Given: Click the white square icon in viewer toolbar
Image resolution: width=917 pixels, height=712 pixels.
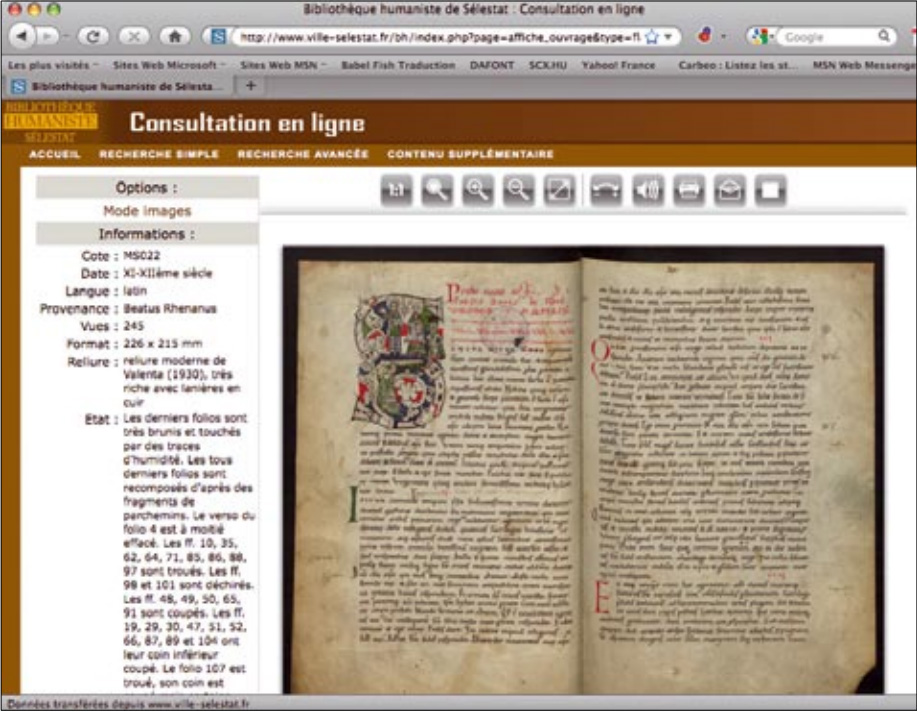Looking at the screenshot, I should pos(771,190).
